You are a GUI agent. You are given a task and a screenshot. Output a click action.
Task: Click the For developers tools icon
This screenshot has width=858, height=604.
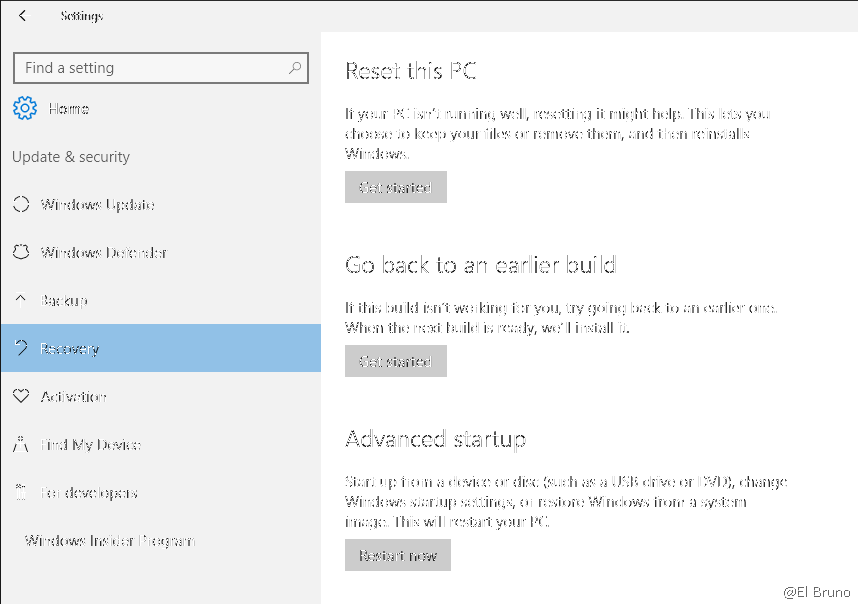coord(20,493)
